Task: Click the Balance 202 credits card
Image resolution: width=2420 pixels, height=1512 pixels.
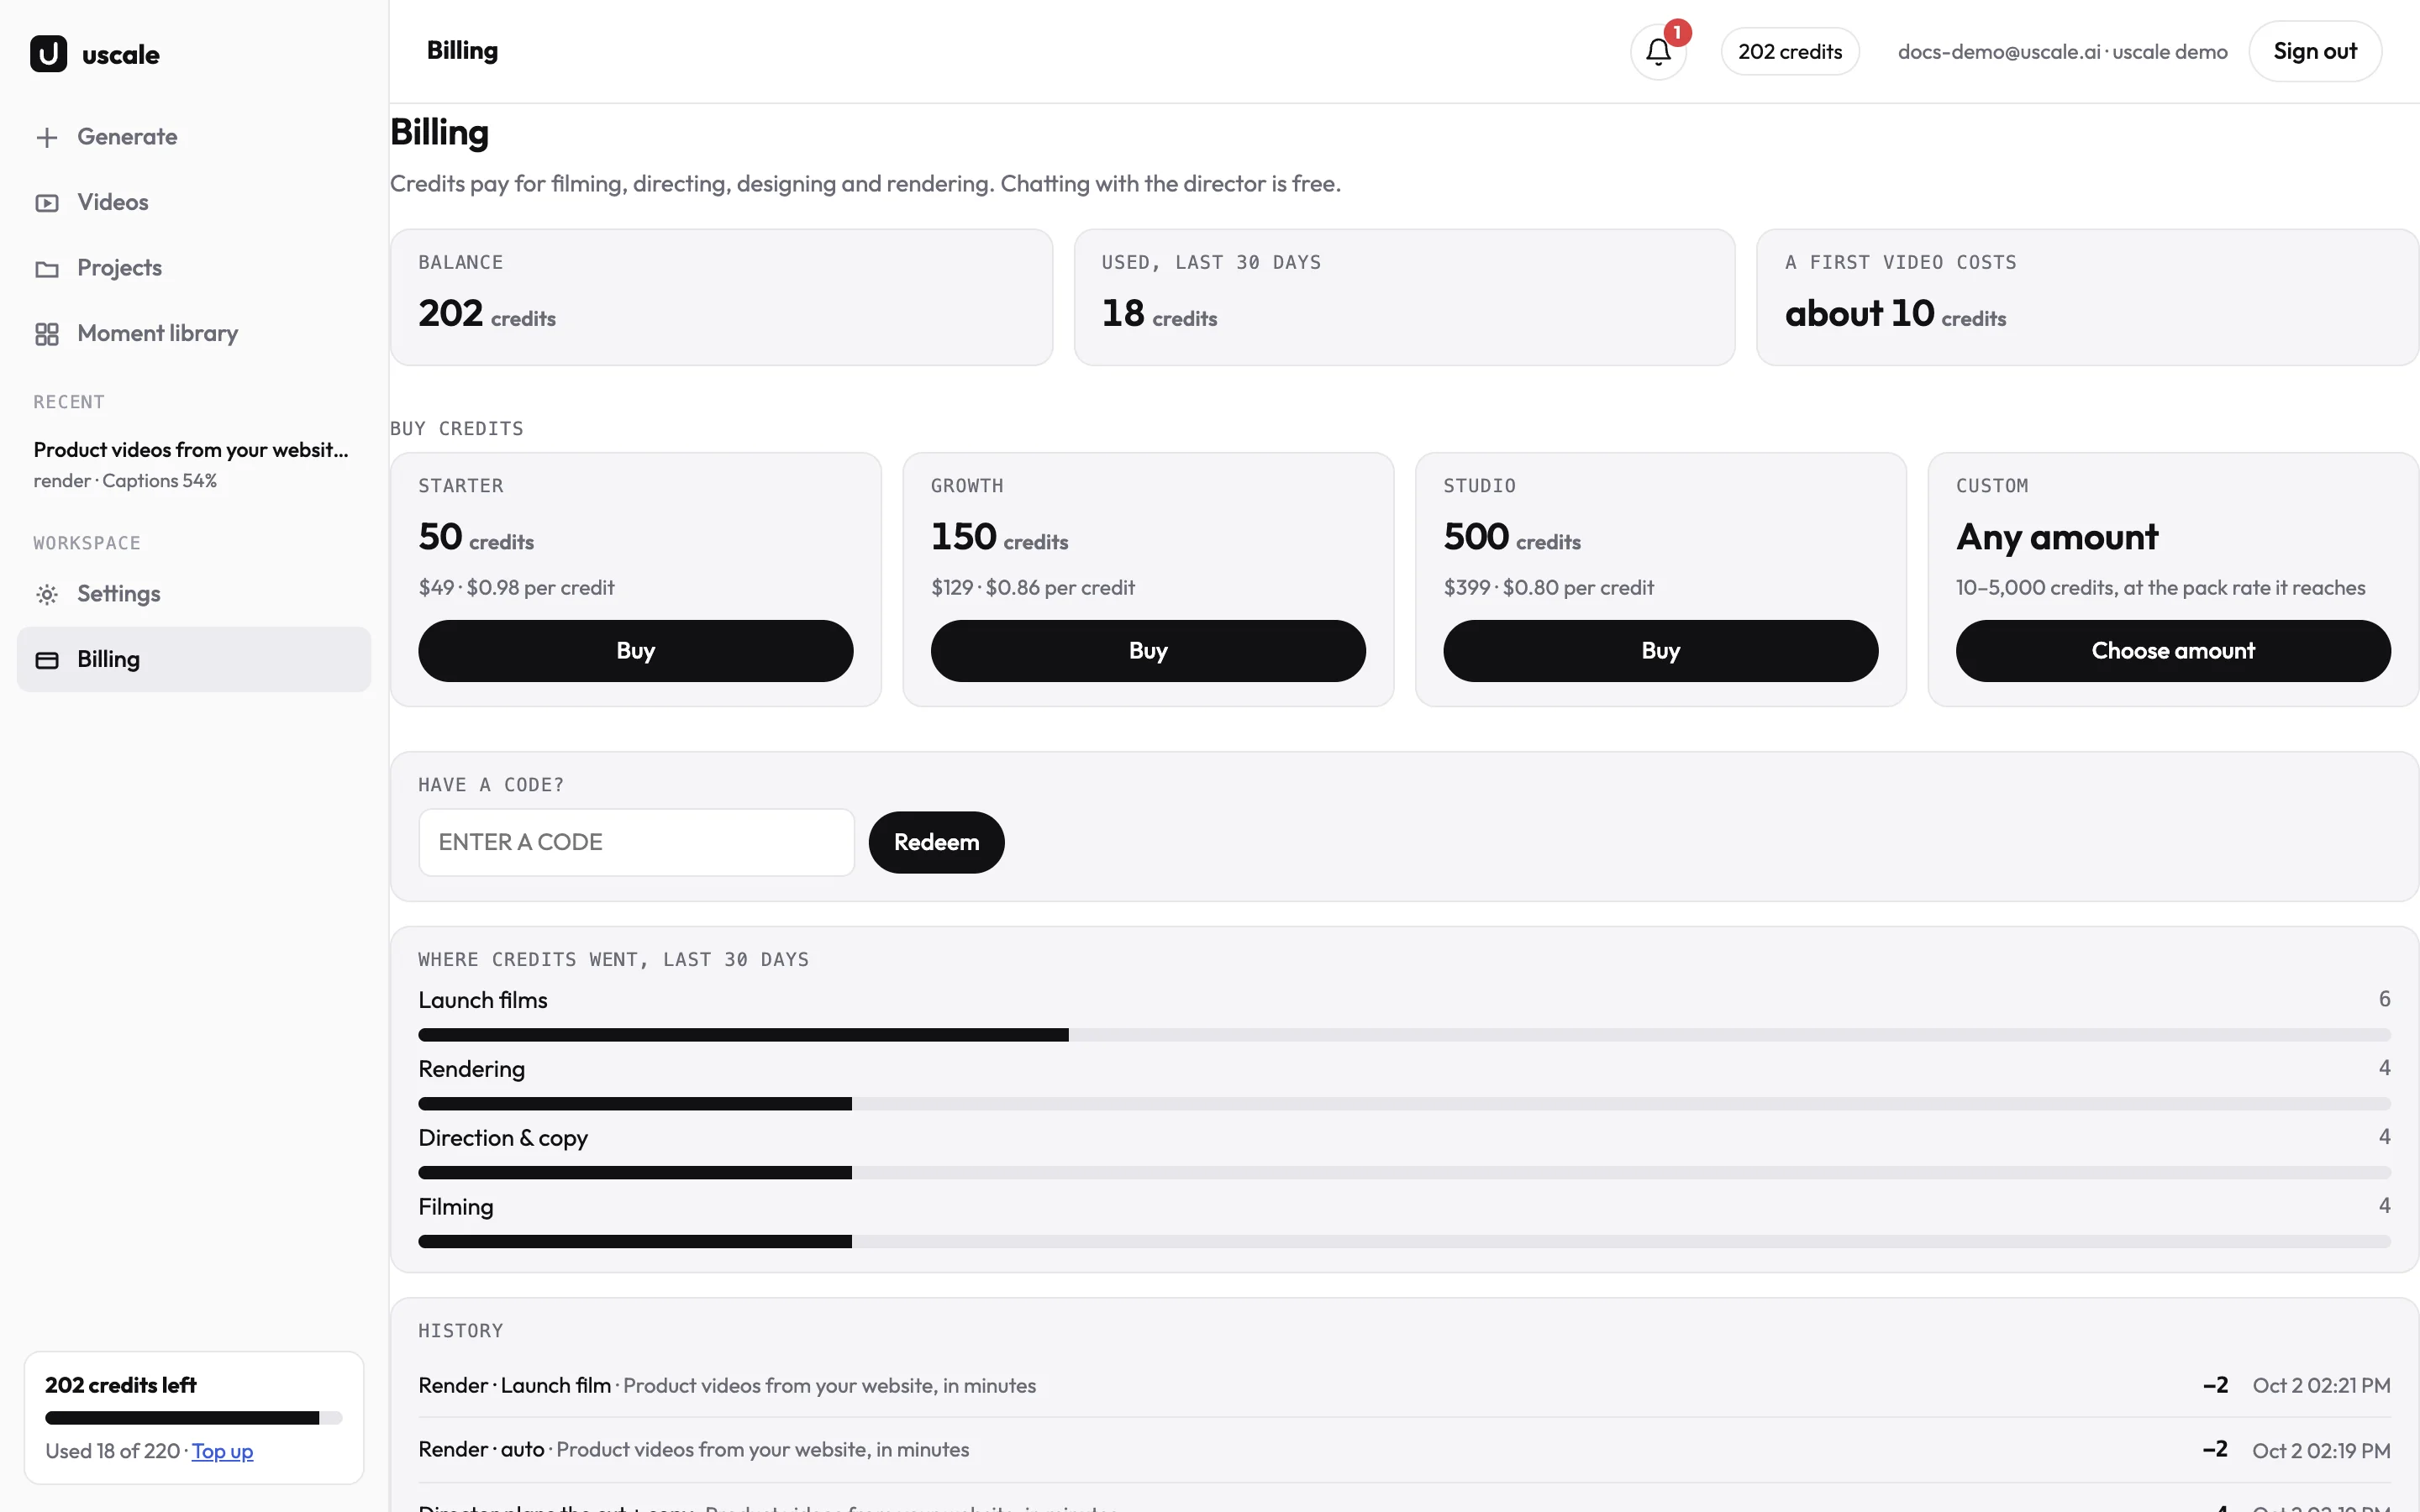Action: click(721, 297)
